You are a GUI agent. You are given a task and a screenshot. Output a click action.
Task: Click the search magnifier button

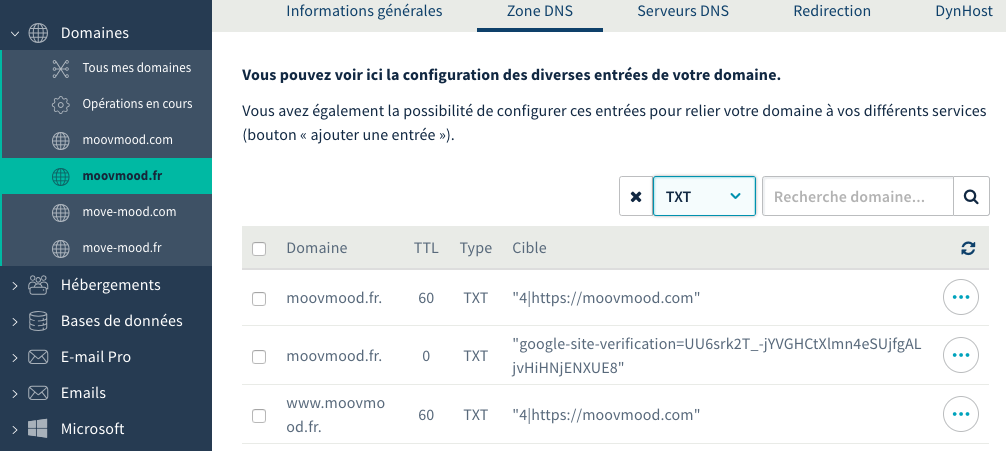pos(969,197)
